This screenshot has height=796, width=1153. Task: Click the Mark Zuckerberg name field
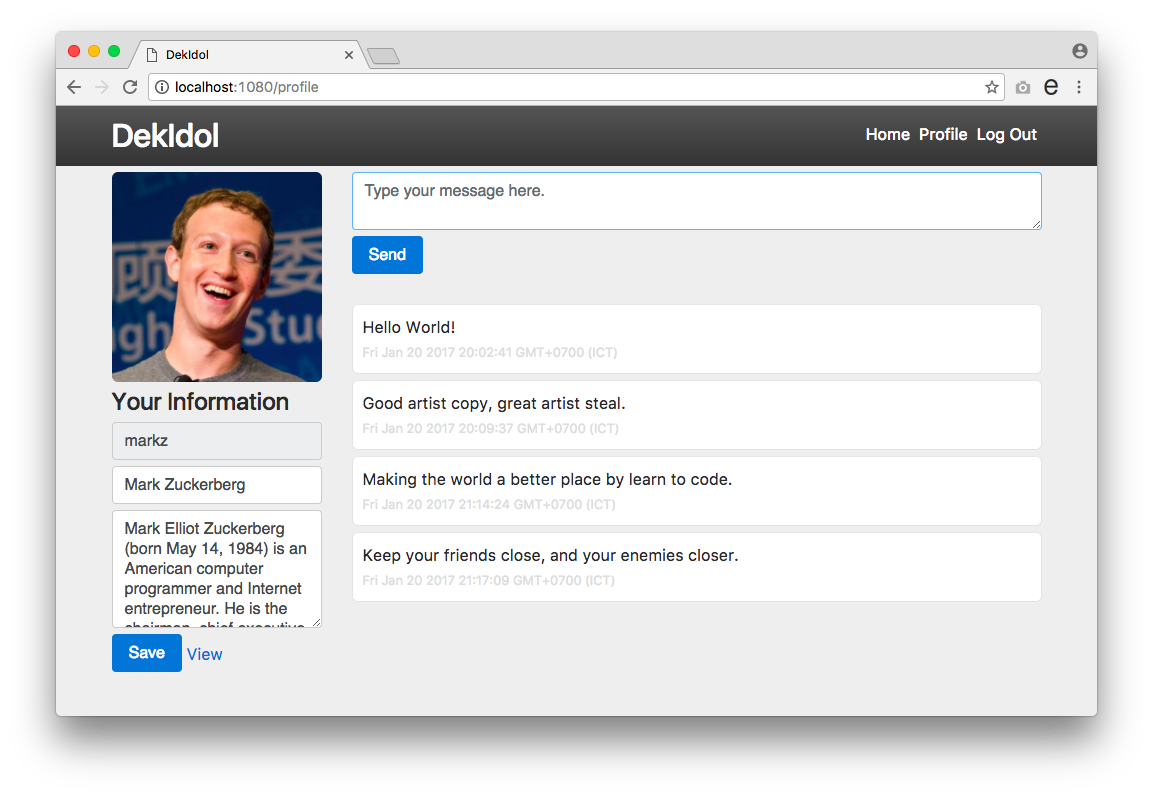(217, 485)
